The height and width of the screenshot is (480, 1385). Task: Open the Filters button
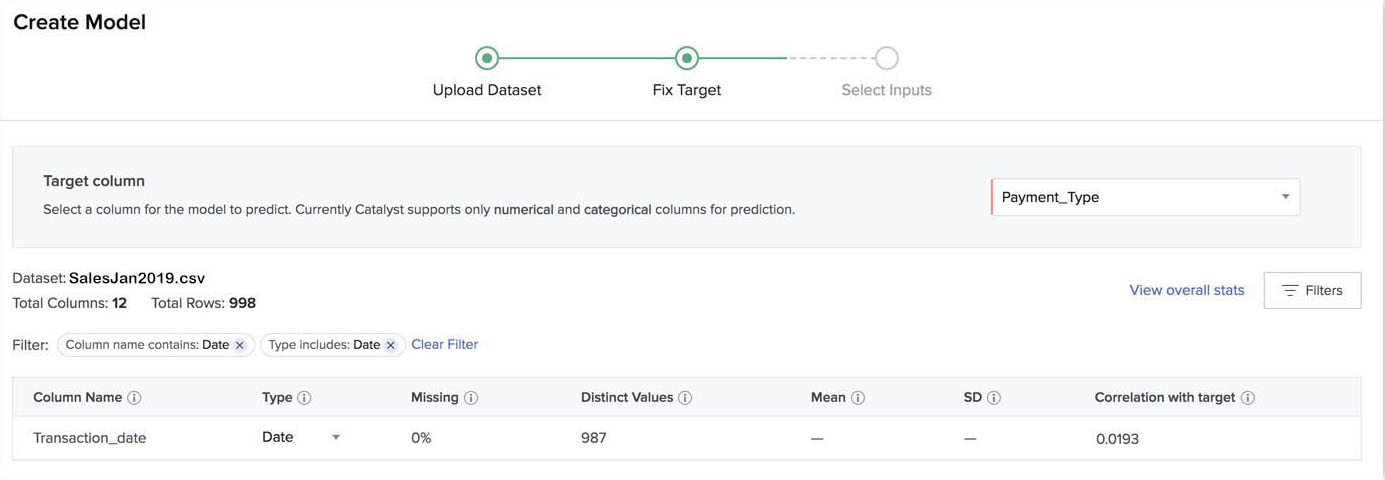pyautogui.click(x=1312, y=290)
